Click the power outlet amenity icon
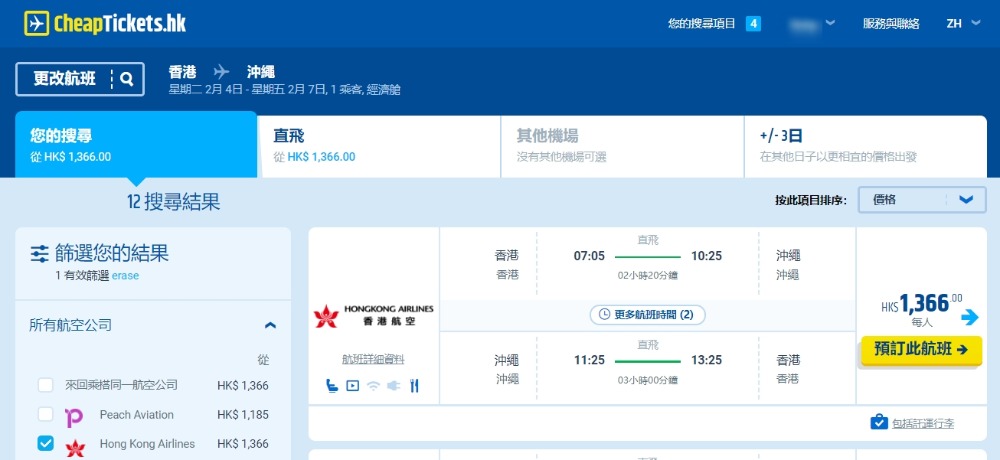This screenshot has width=1000, height=460. (393, 385)
